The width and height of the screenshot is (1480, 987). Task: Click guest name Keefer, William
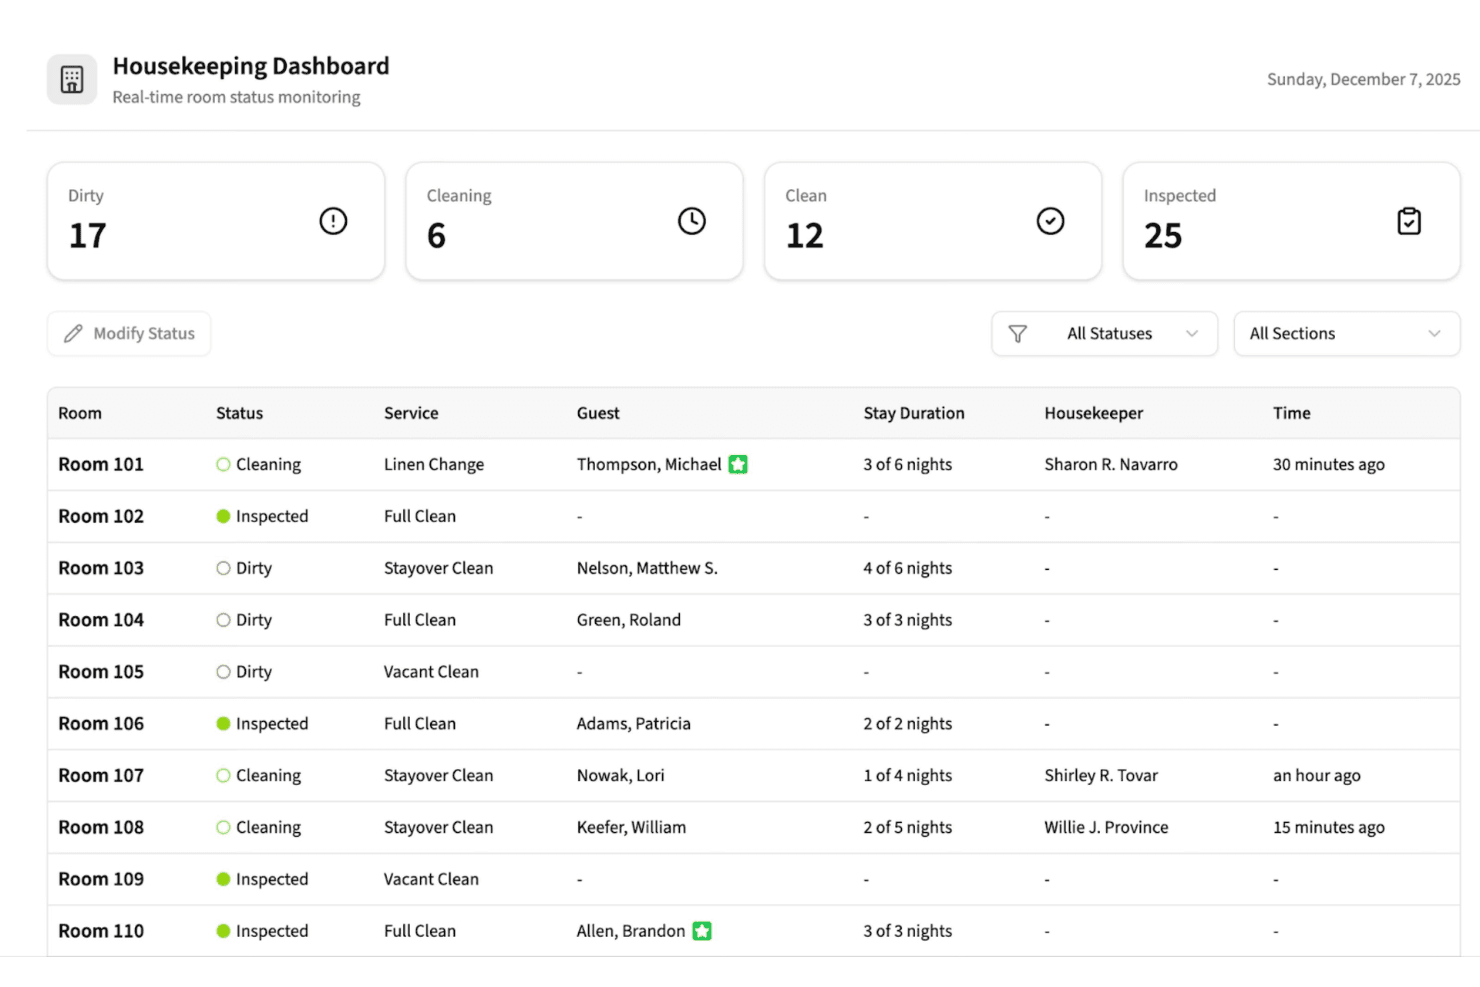[x=631, y=827]
